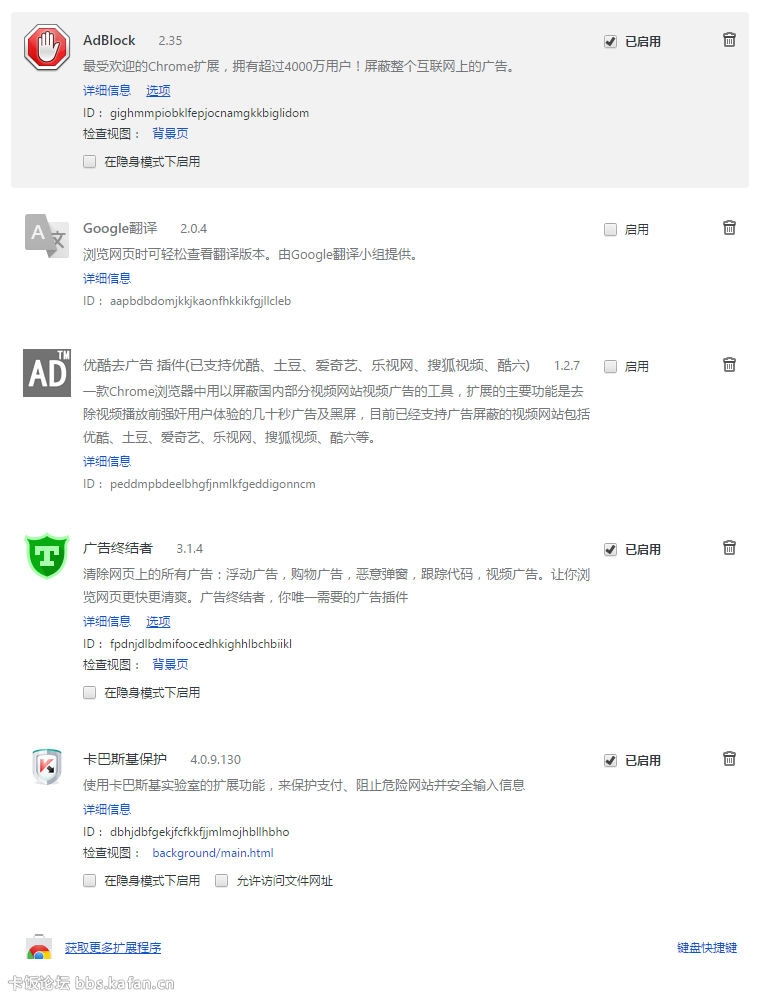Image resolution: width=768 pixels, height=999 pixels.
Task: Click Google翻译 version 2.0.4
Action: click(x=193, y=229)
